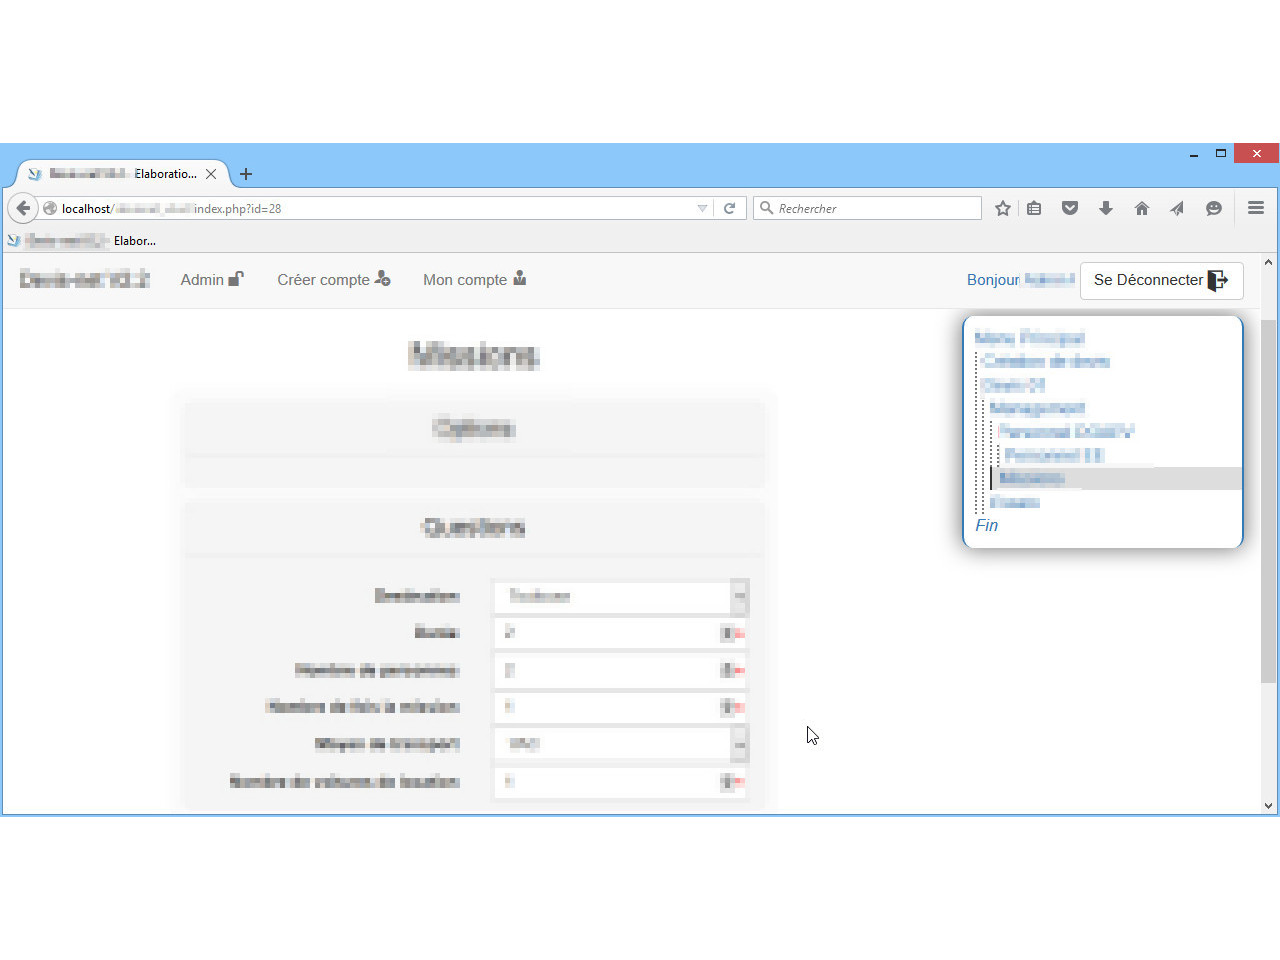
Task: Open the Mon compte menu item
Action: pyautogui.click(x=475, y=280)
